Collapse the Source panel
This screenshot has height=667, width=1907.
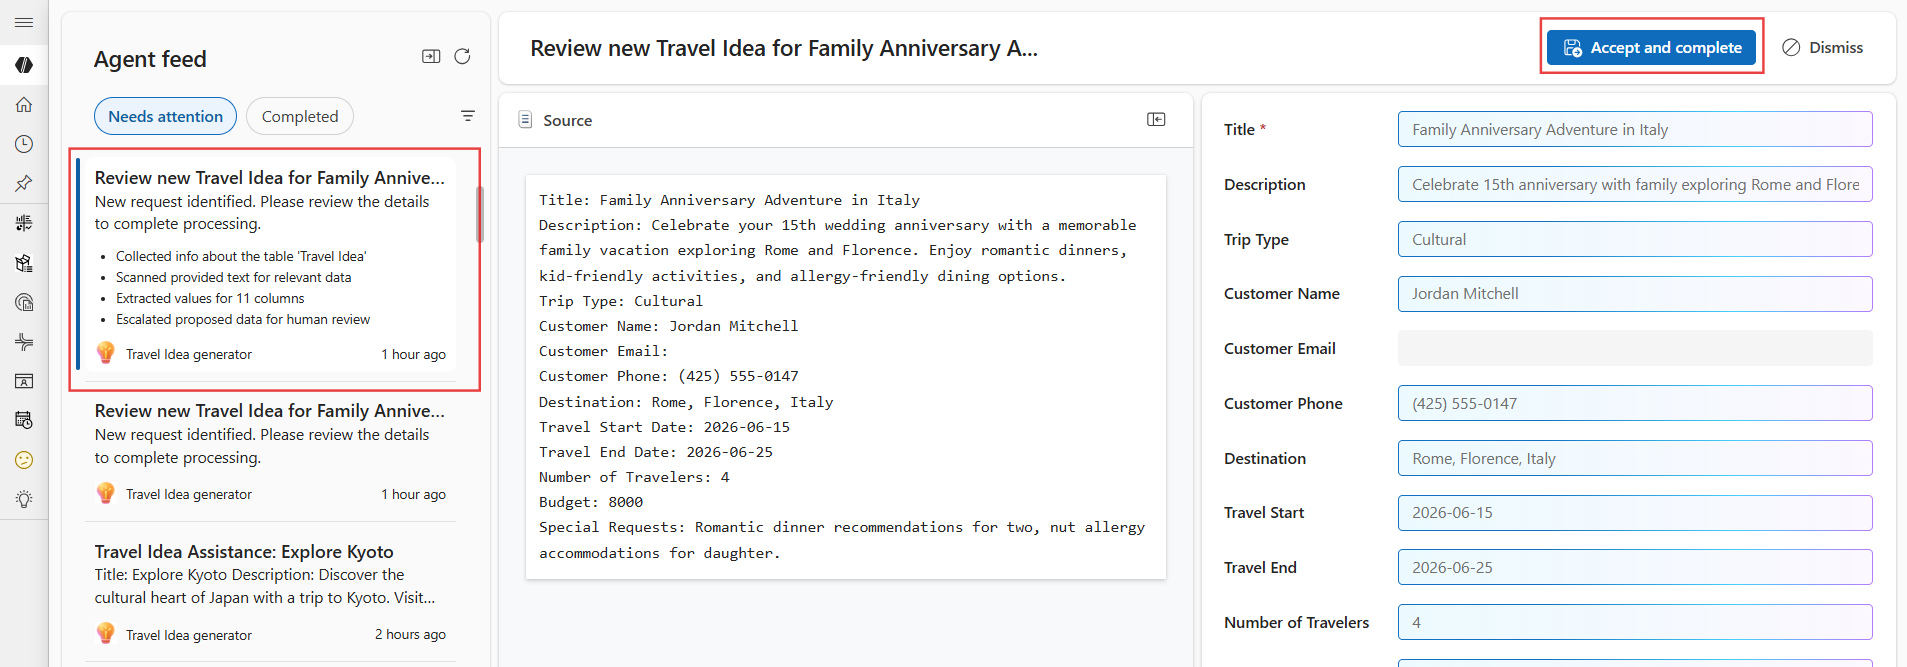pos(1156,120)
